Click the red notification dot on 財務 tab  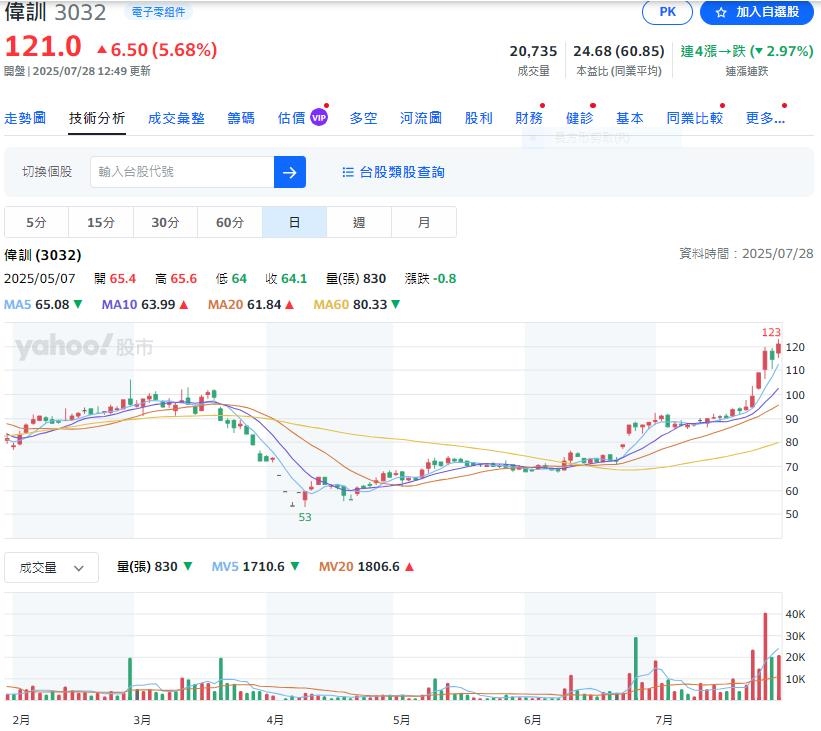click(541, 103)
